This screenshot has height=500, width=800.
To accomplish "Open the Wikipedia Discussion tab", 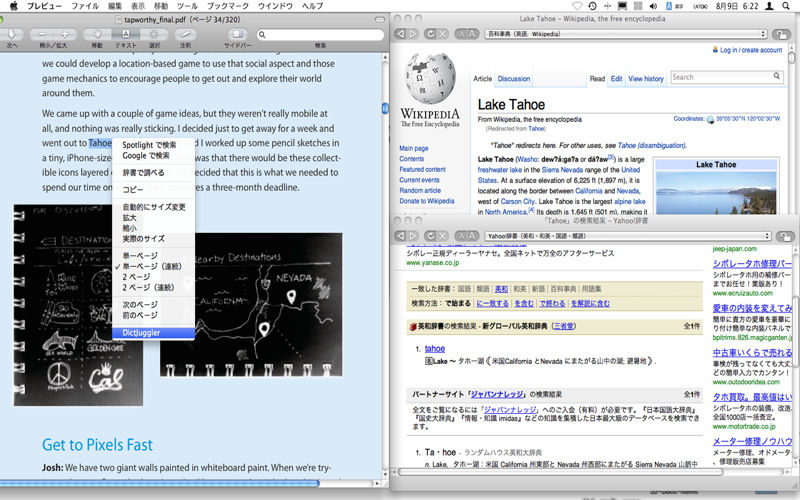I will [514, 79].
